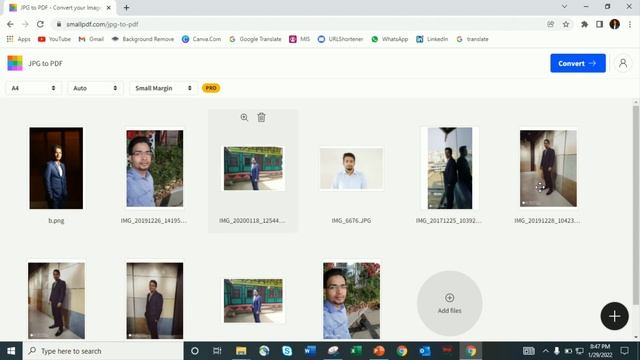Screen dimensions: 640x360
Task: Open the Canva.Com bookmark
Action: (x=202, y=39)
